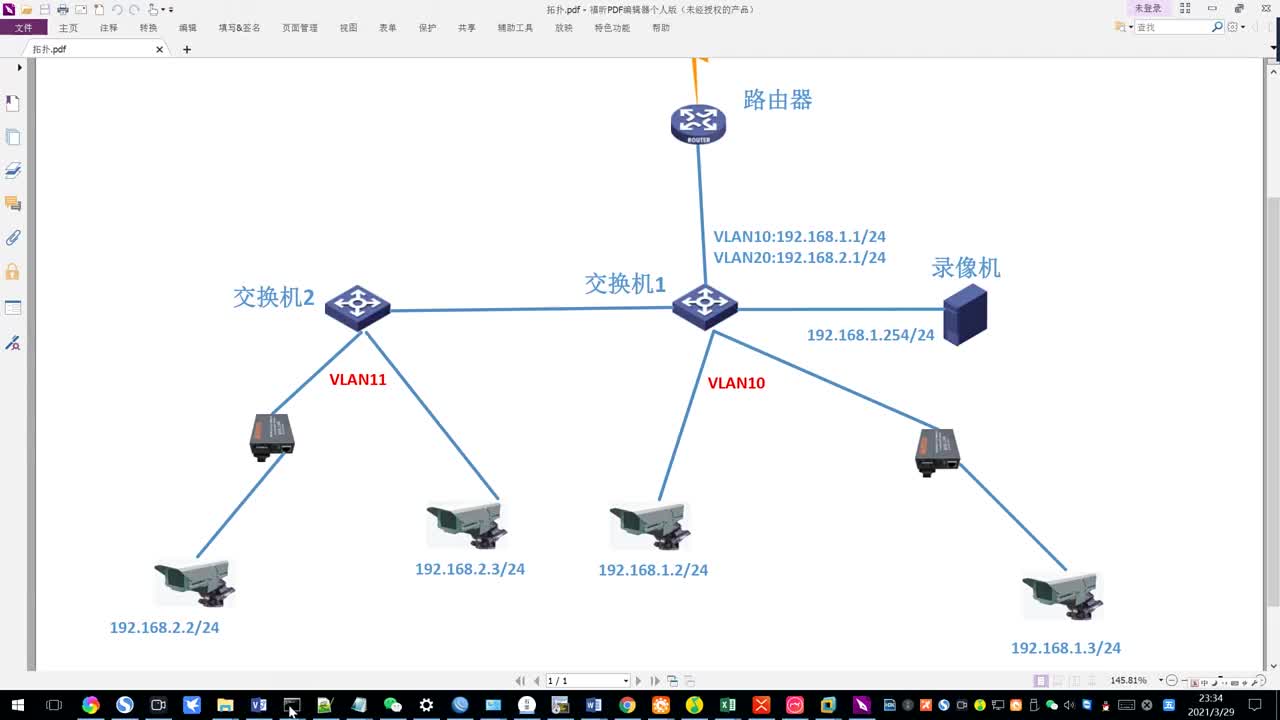Click the Redo arrow icon

134,10
